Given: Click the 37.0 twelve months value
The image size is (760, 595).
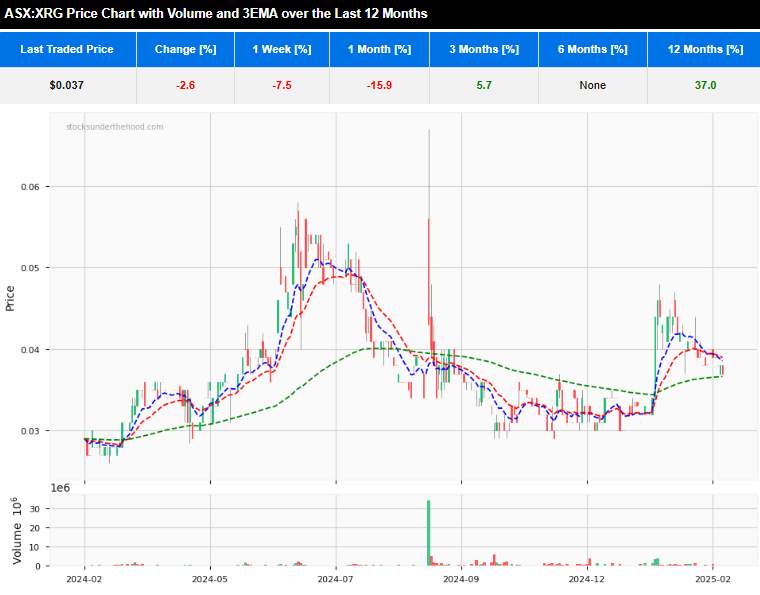Looking at the screenshot, I should (705, 85).
